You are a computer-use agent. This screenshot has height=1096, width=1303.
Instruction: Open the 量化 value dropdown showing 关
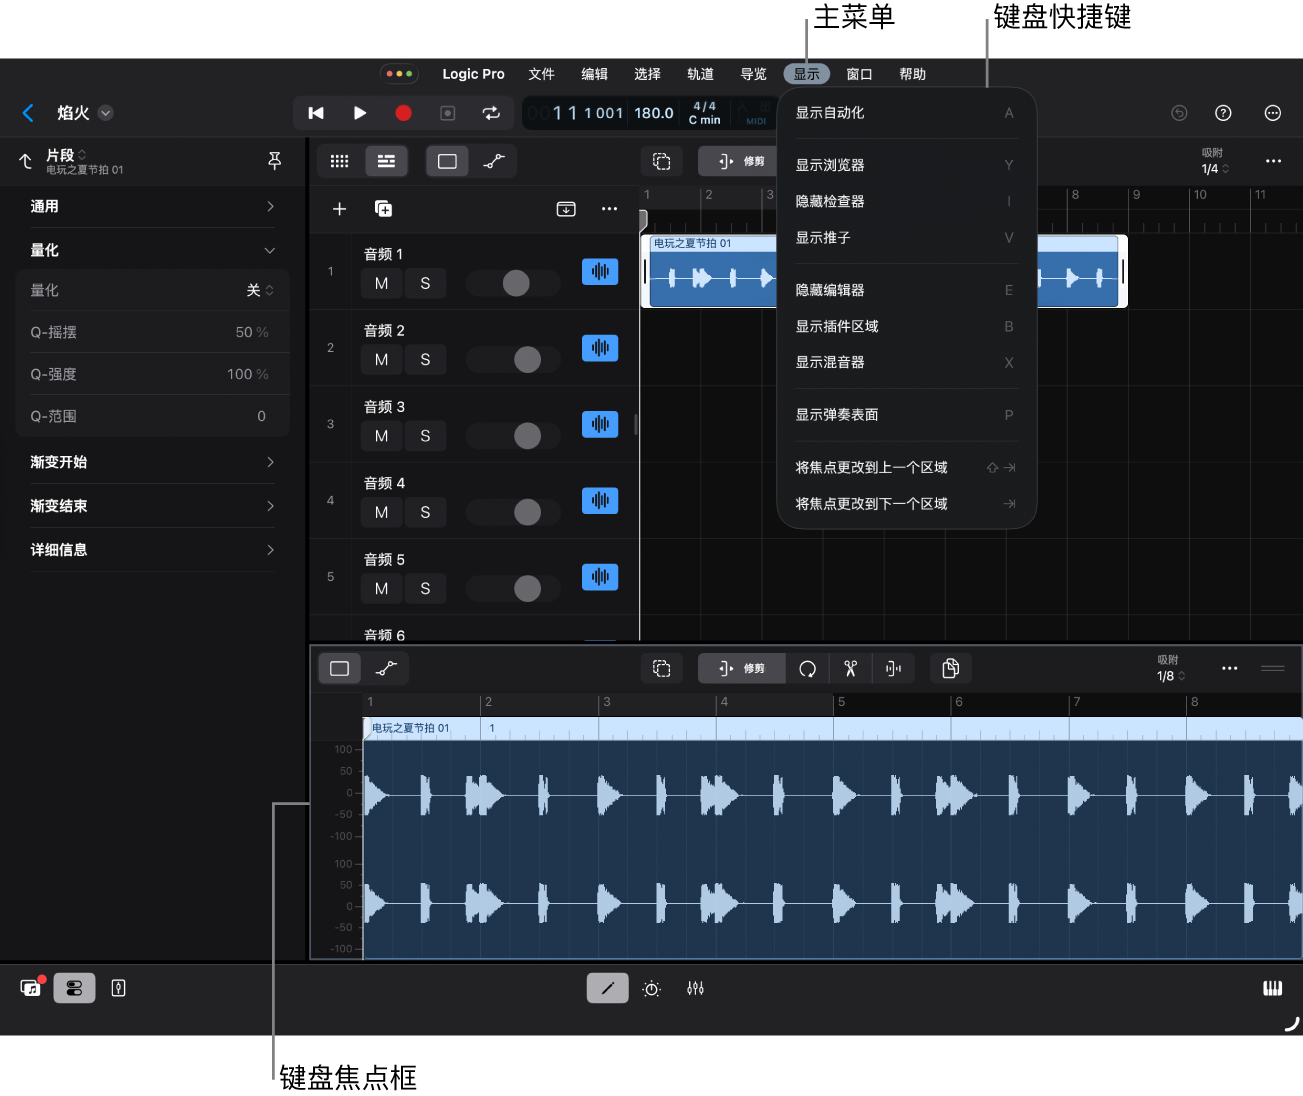(260, 290)
